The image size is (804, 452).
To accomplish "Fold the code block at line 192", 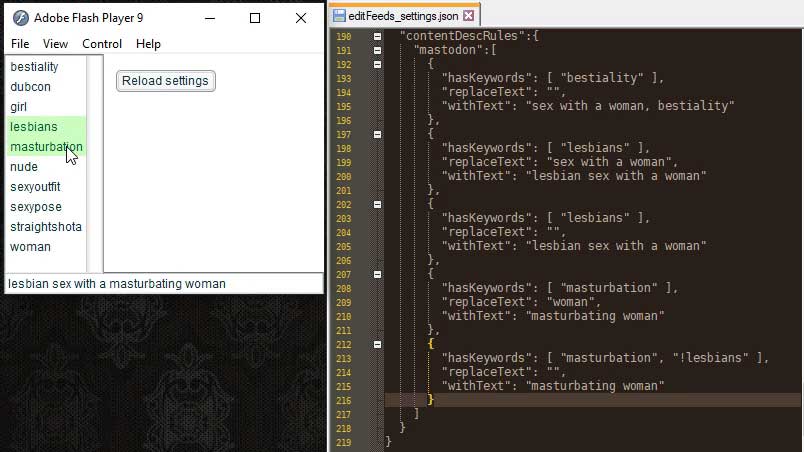I will pyautogui.click(x=377, y=63).
